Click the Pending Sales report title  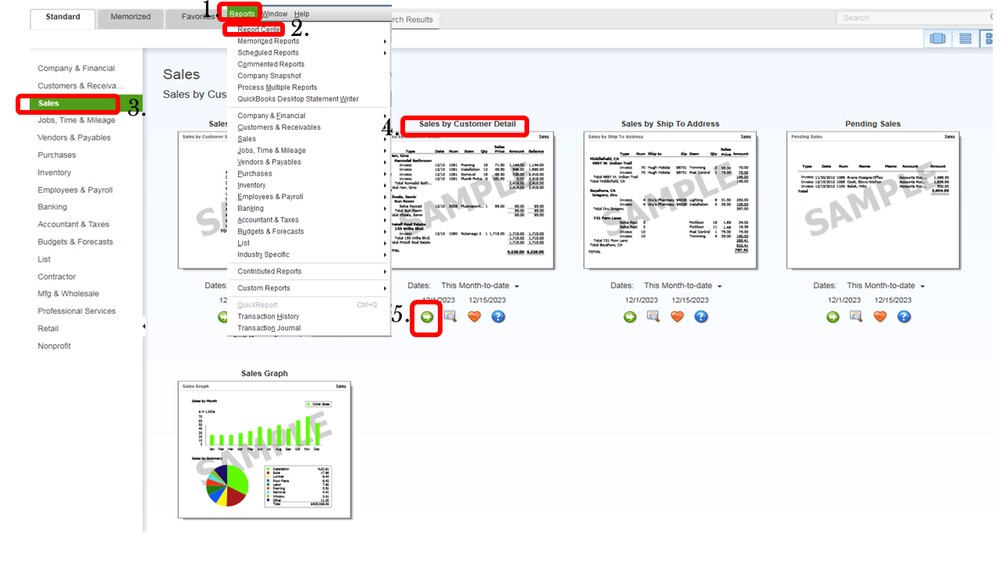[873, 124]
